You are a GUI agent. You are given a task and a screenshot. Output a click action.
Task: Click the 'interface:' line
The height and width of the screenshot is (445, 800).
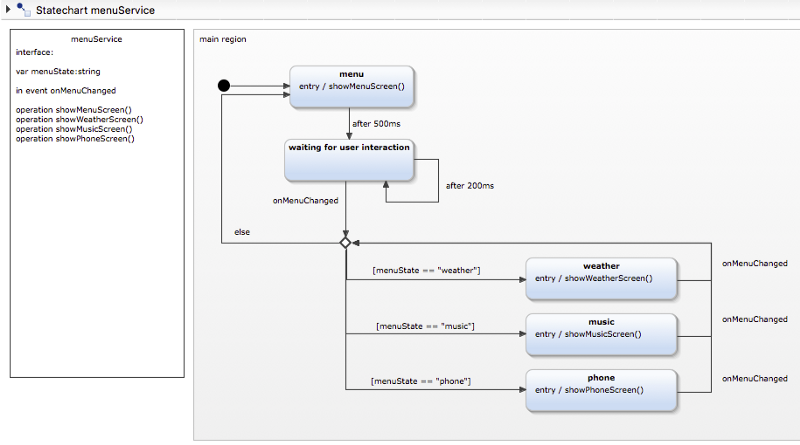34,52
